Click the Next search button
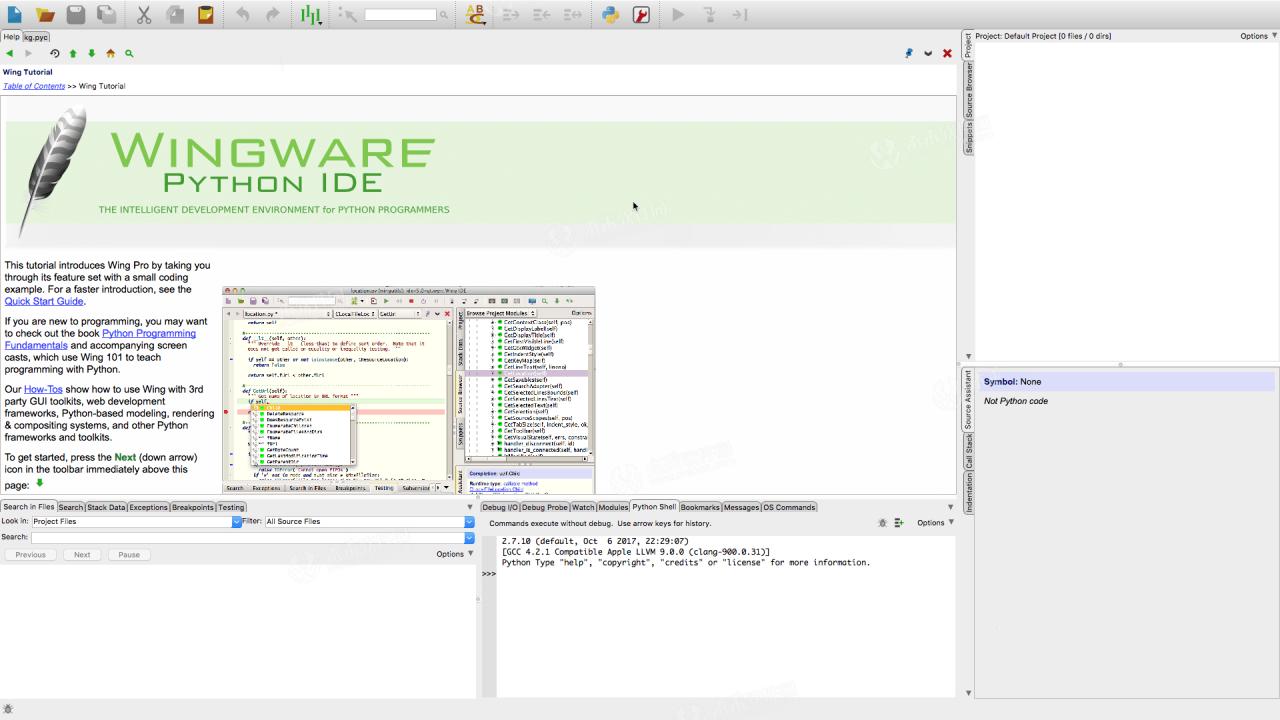This screenshot has width=1280, height=720. (82, 554)
